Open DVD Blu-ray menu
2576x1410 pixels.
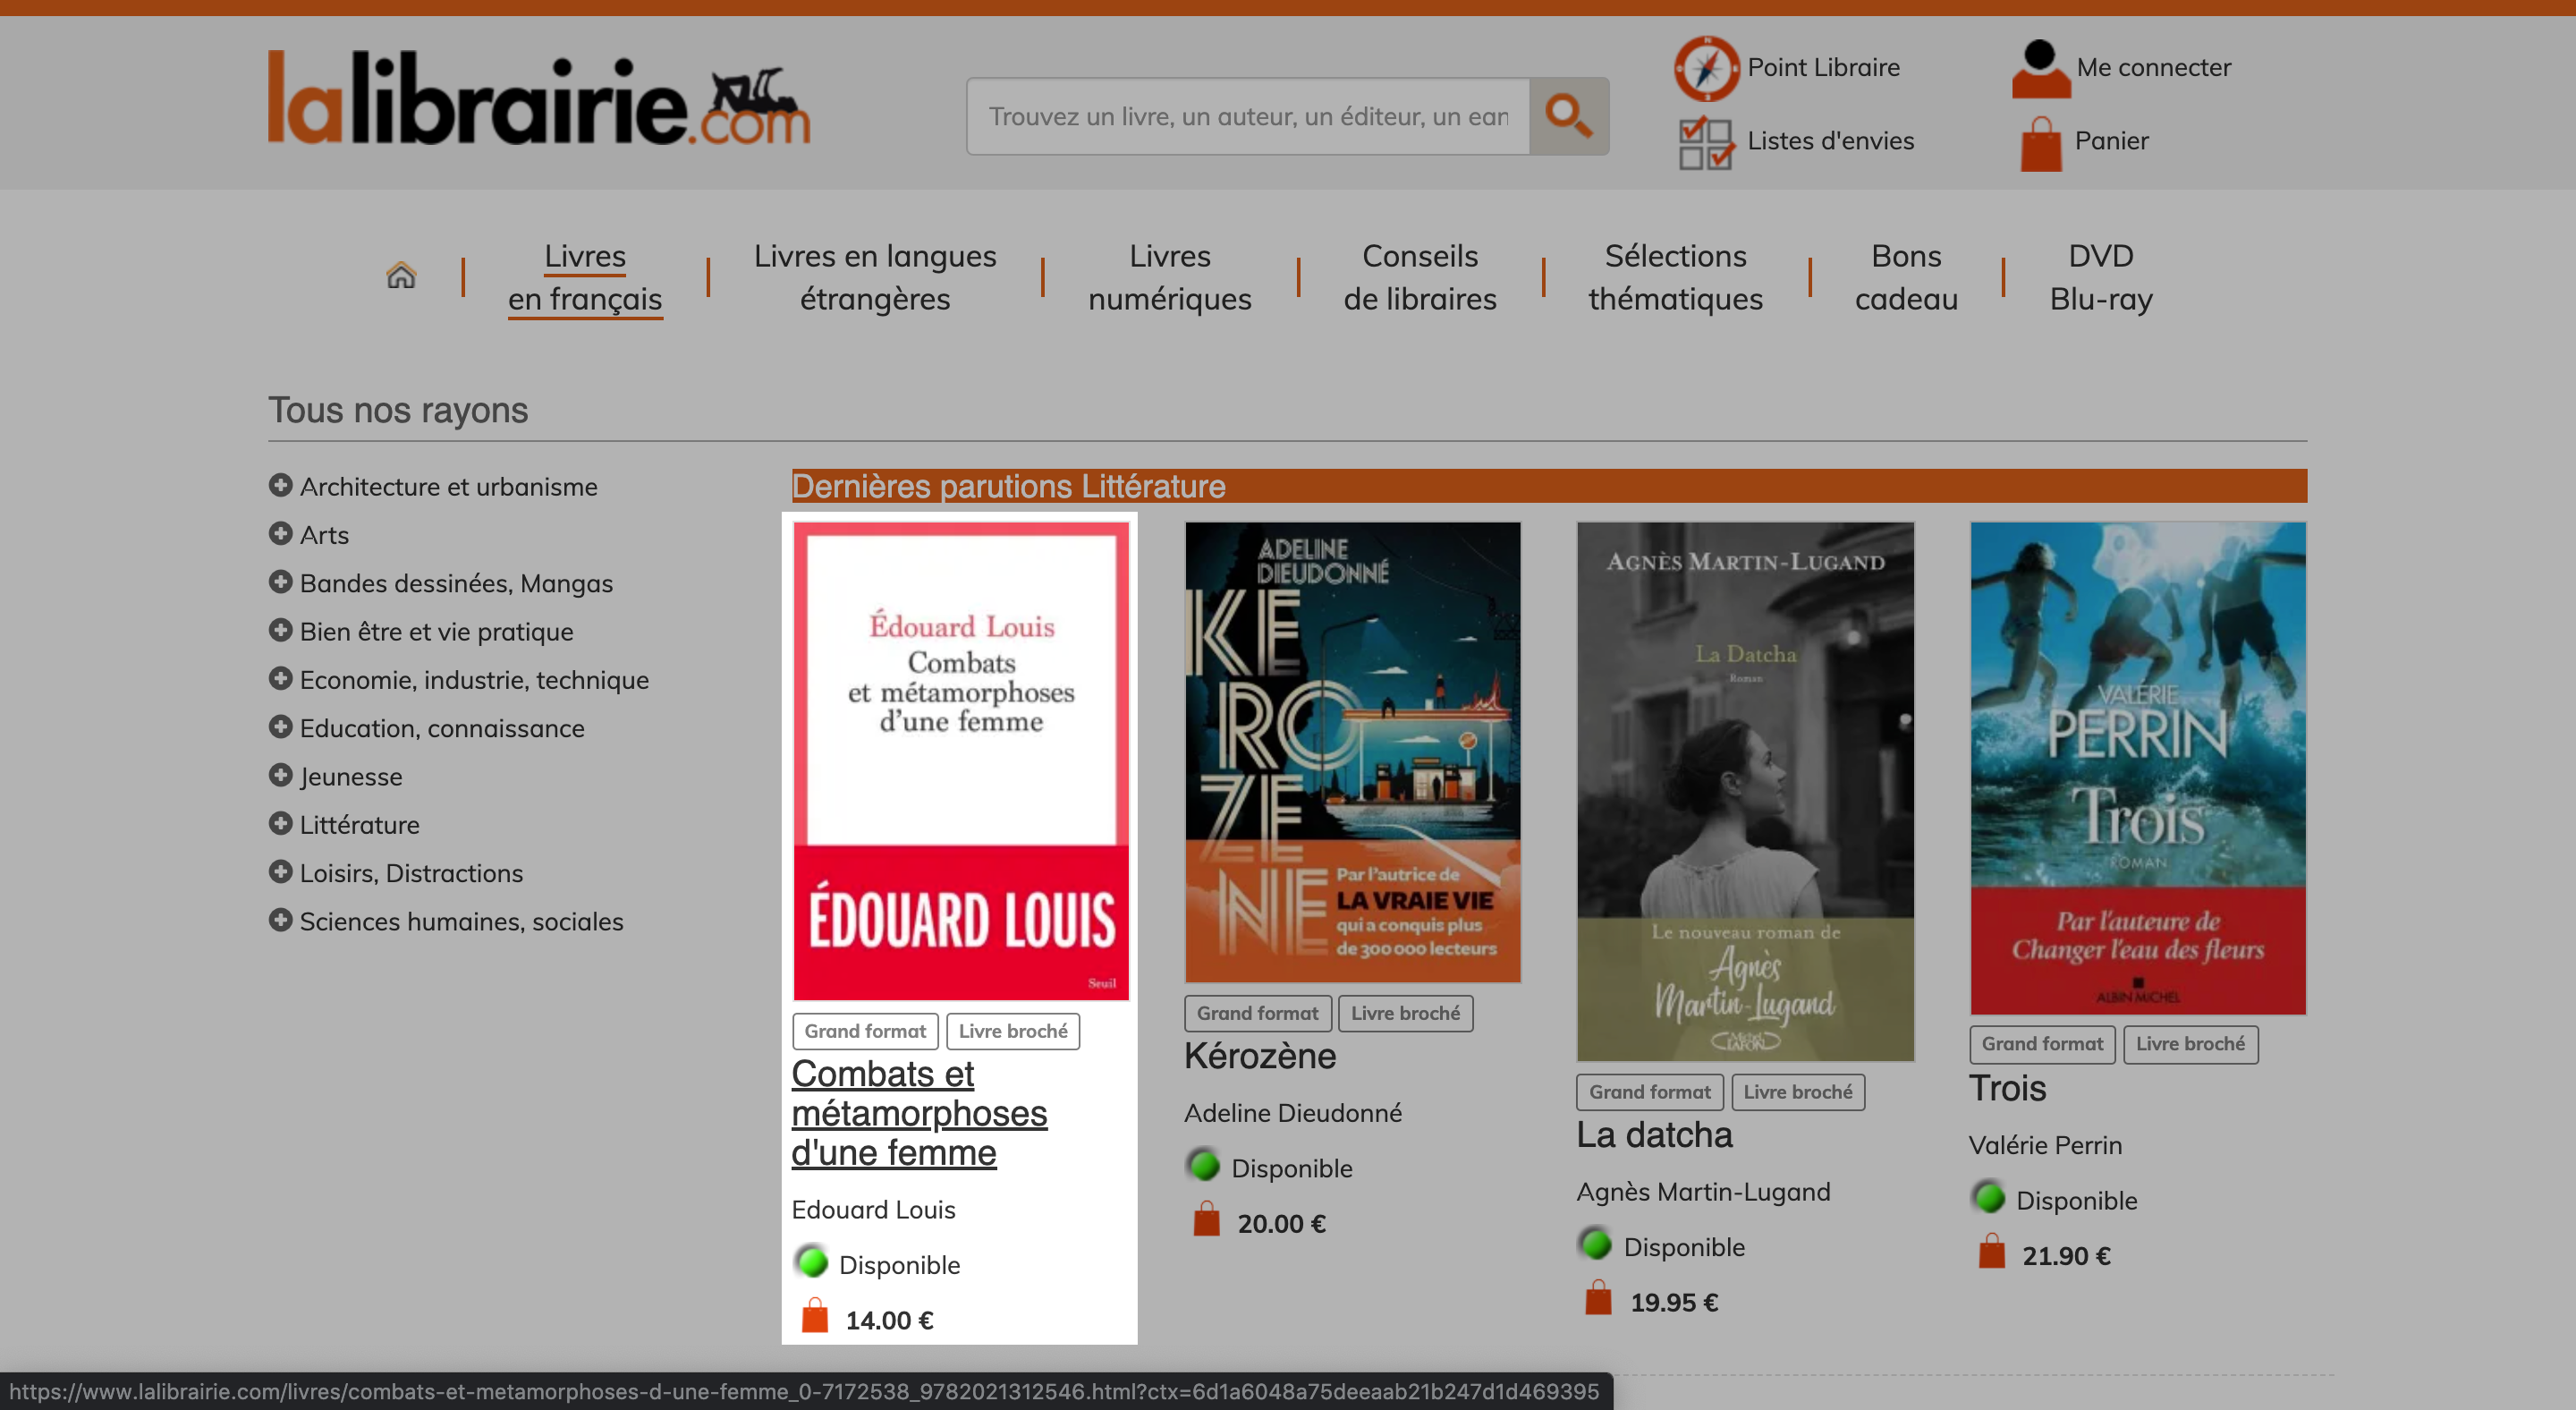point(2101,277)
